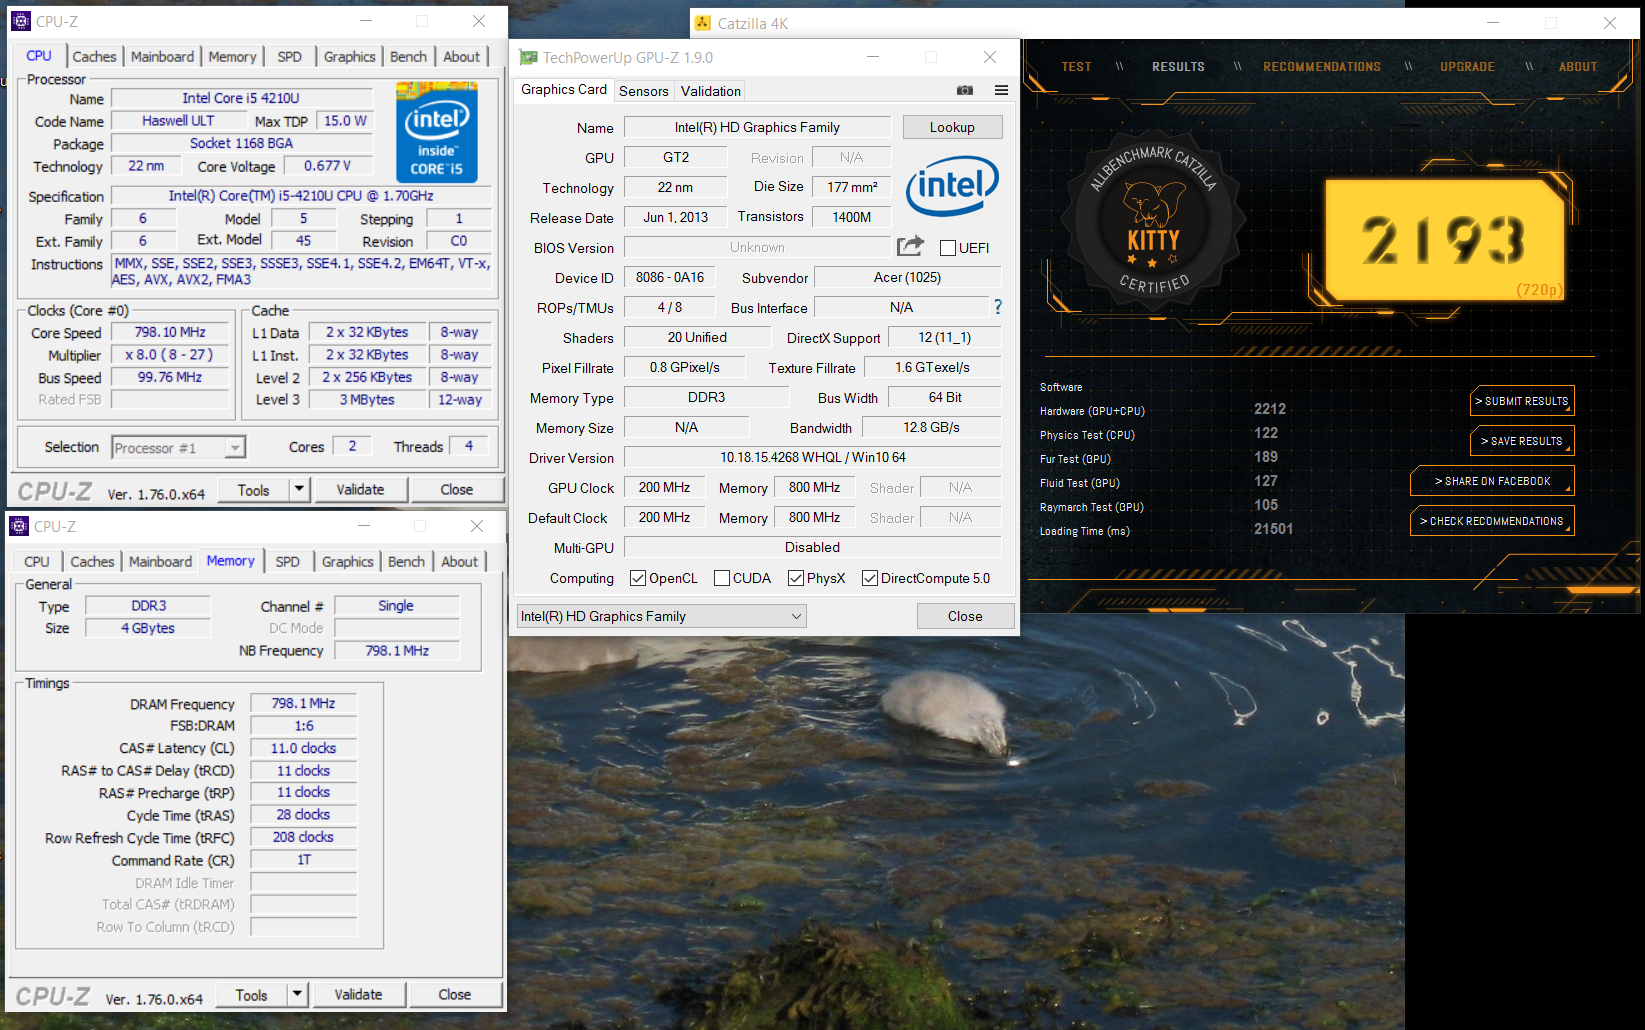The width and height of the screenshot is (1645, 1030).
Task: Click the GPU-Z screenshot camera icon
Action: [x=965, y=90]
